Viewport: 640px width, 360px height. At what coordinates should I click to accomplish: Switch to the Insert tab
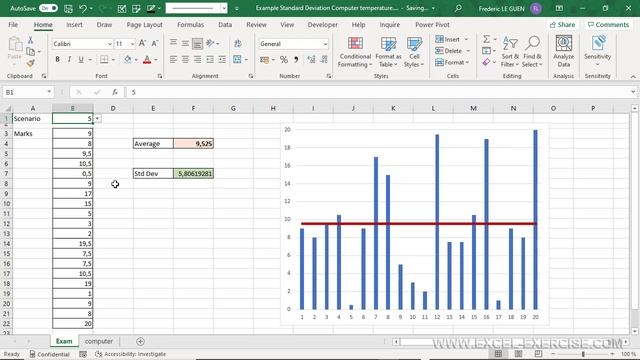[x=74, y=24]
